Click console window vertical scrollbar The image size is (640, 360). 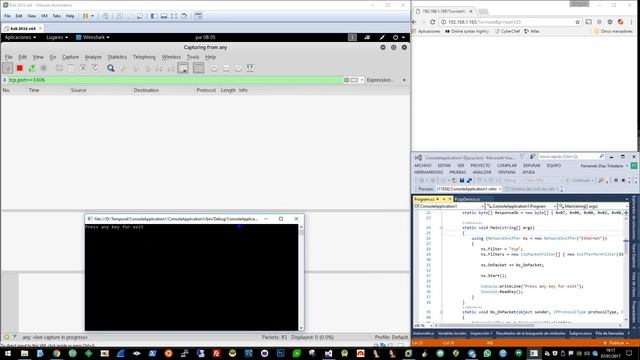coord(301,277)
